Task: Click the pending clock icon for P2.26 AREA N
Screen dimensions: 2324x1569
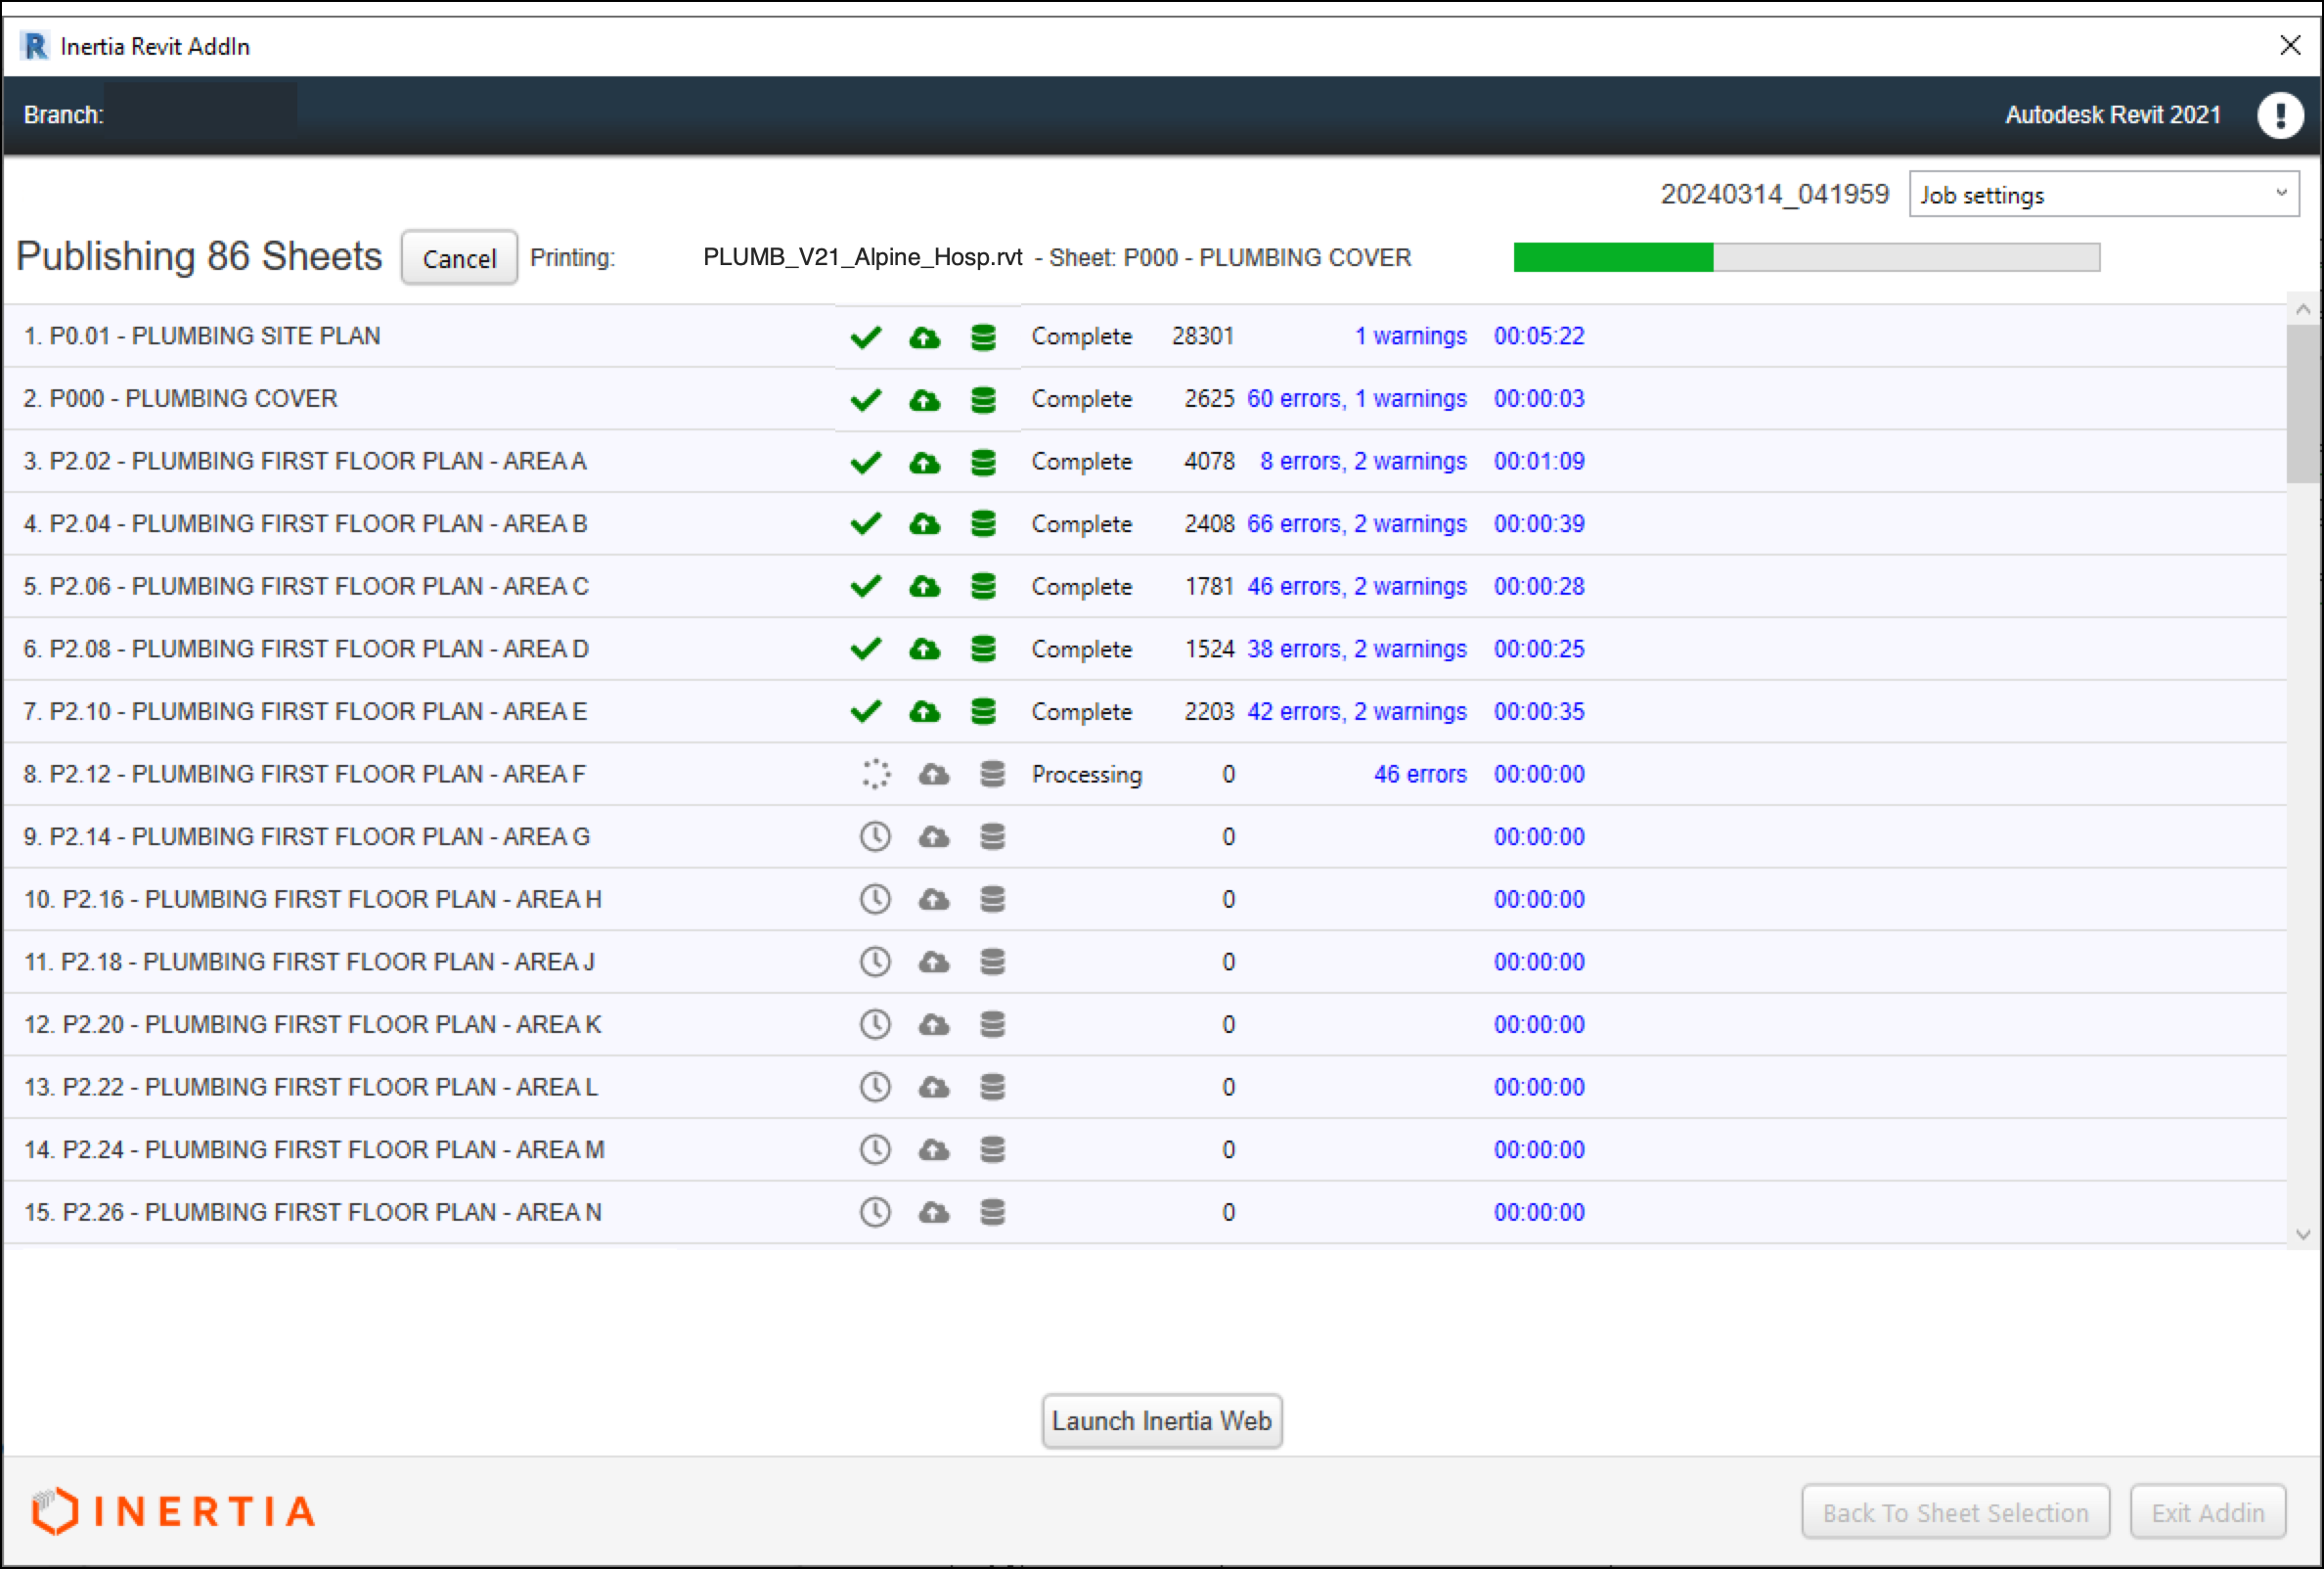Action: pyautogui.click(x=875, y=1213)
